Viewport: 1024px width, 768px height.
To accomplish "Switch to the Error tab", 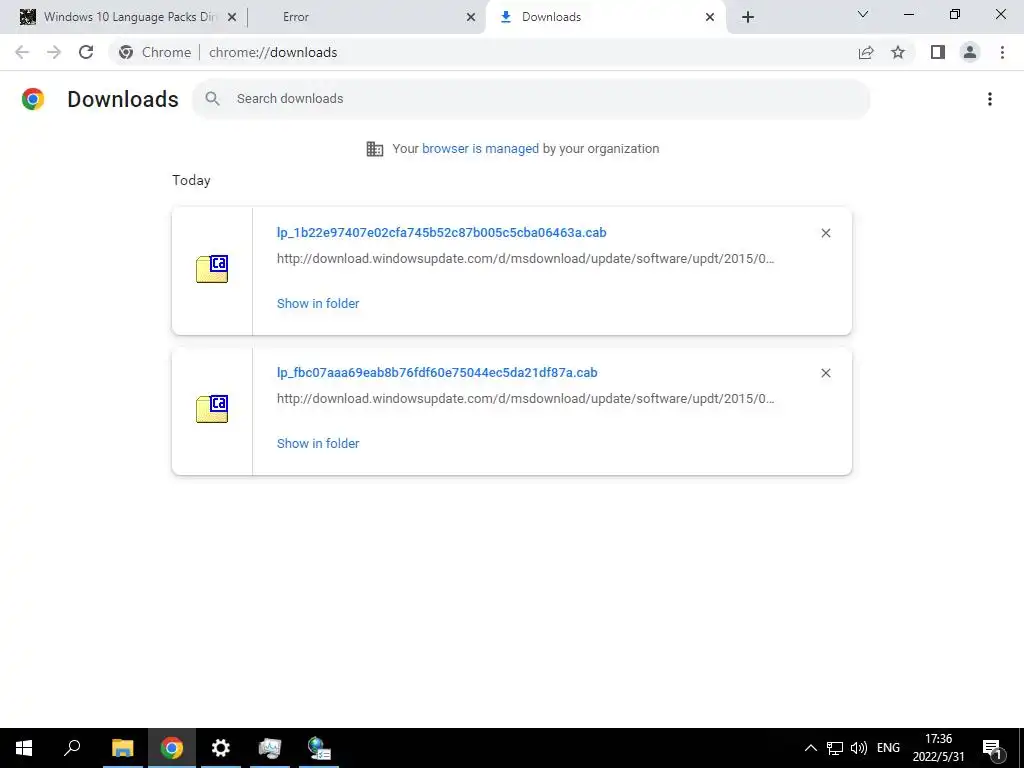I will click(366, 17).
